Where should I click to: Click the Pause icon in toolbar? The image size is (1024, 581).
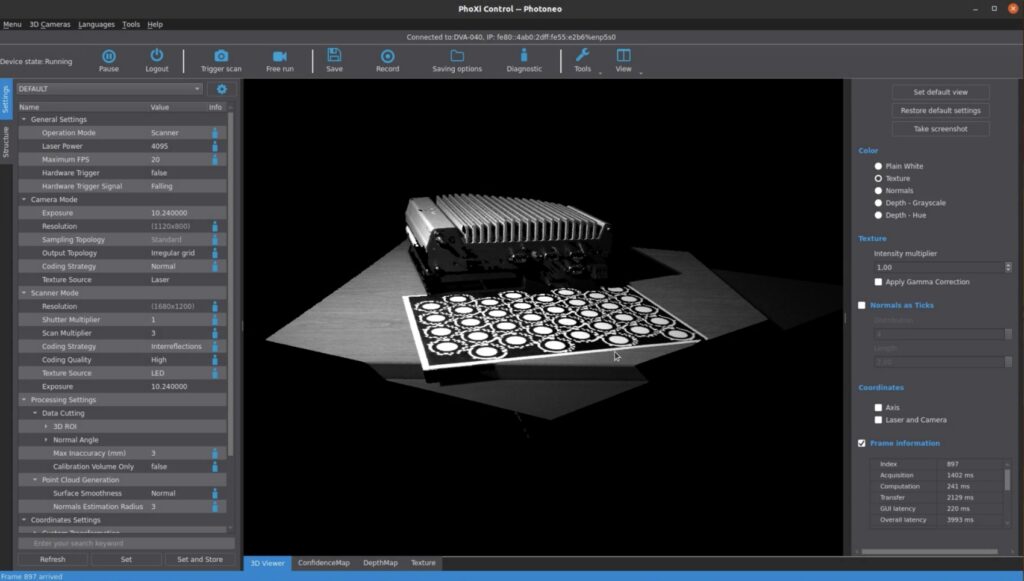click(x=109, y=56)
